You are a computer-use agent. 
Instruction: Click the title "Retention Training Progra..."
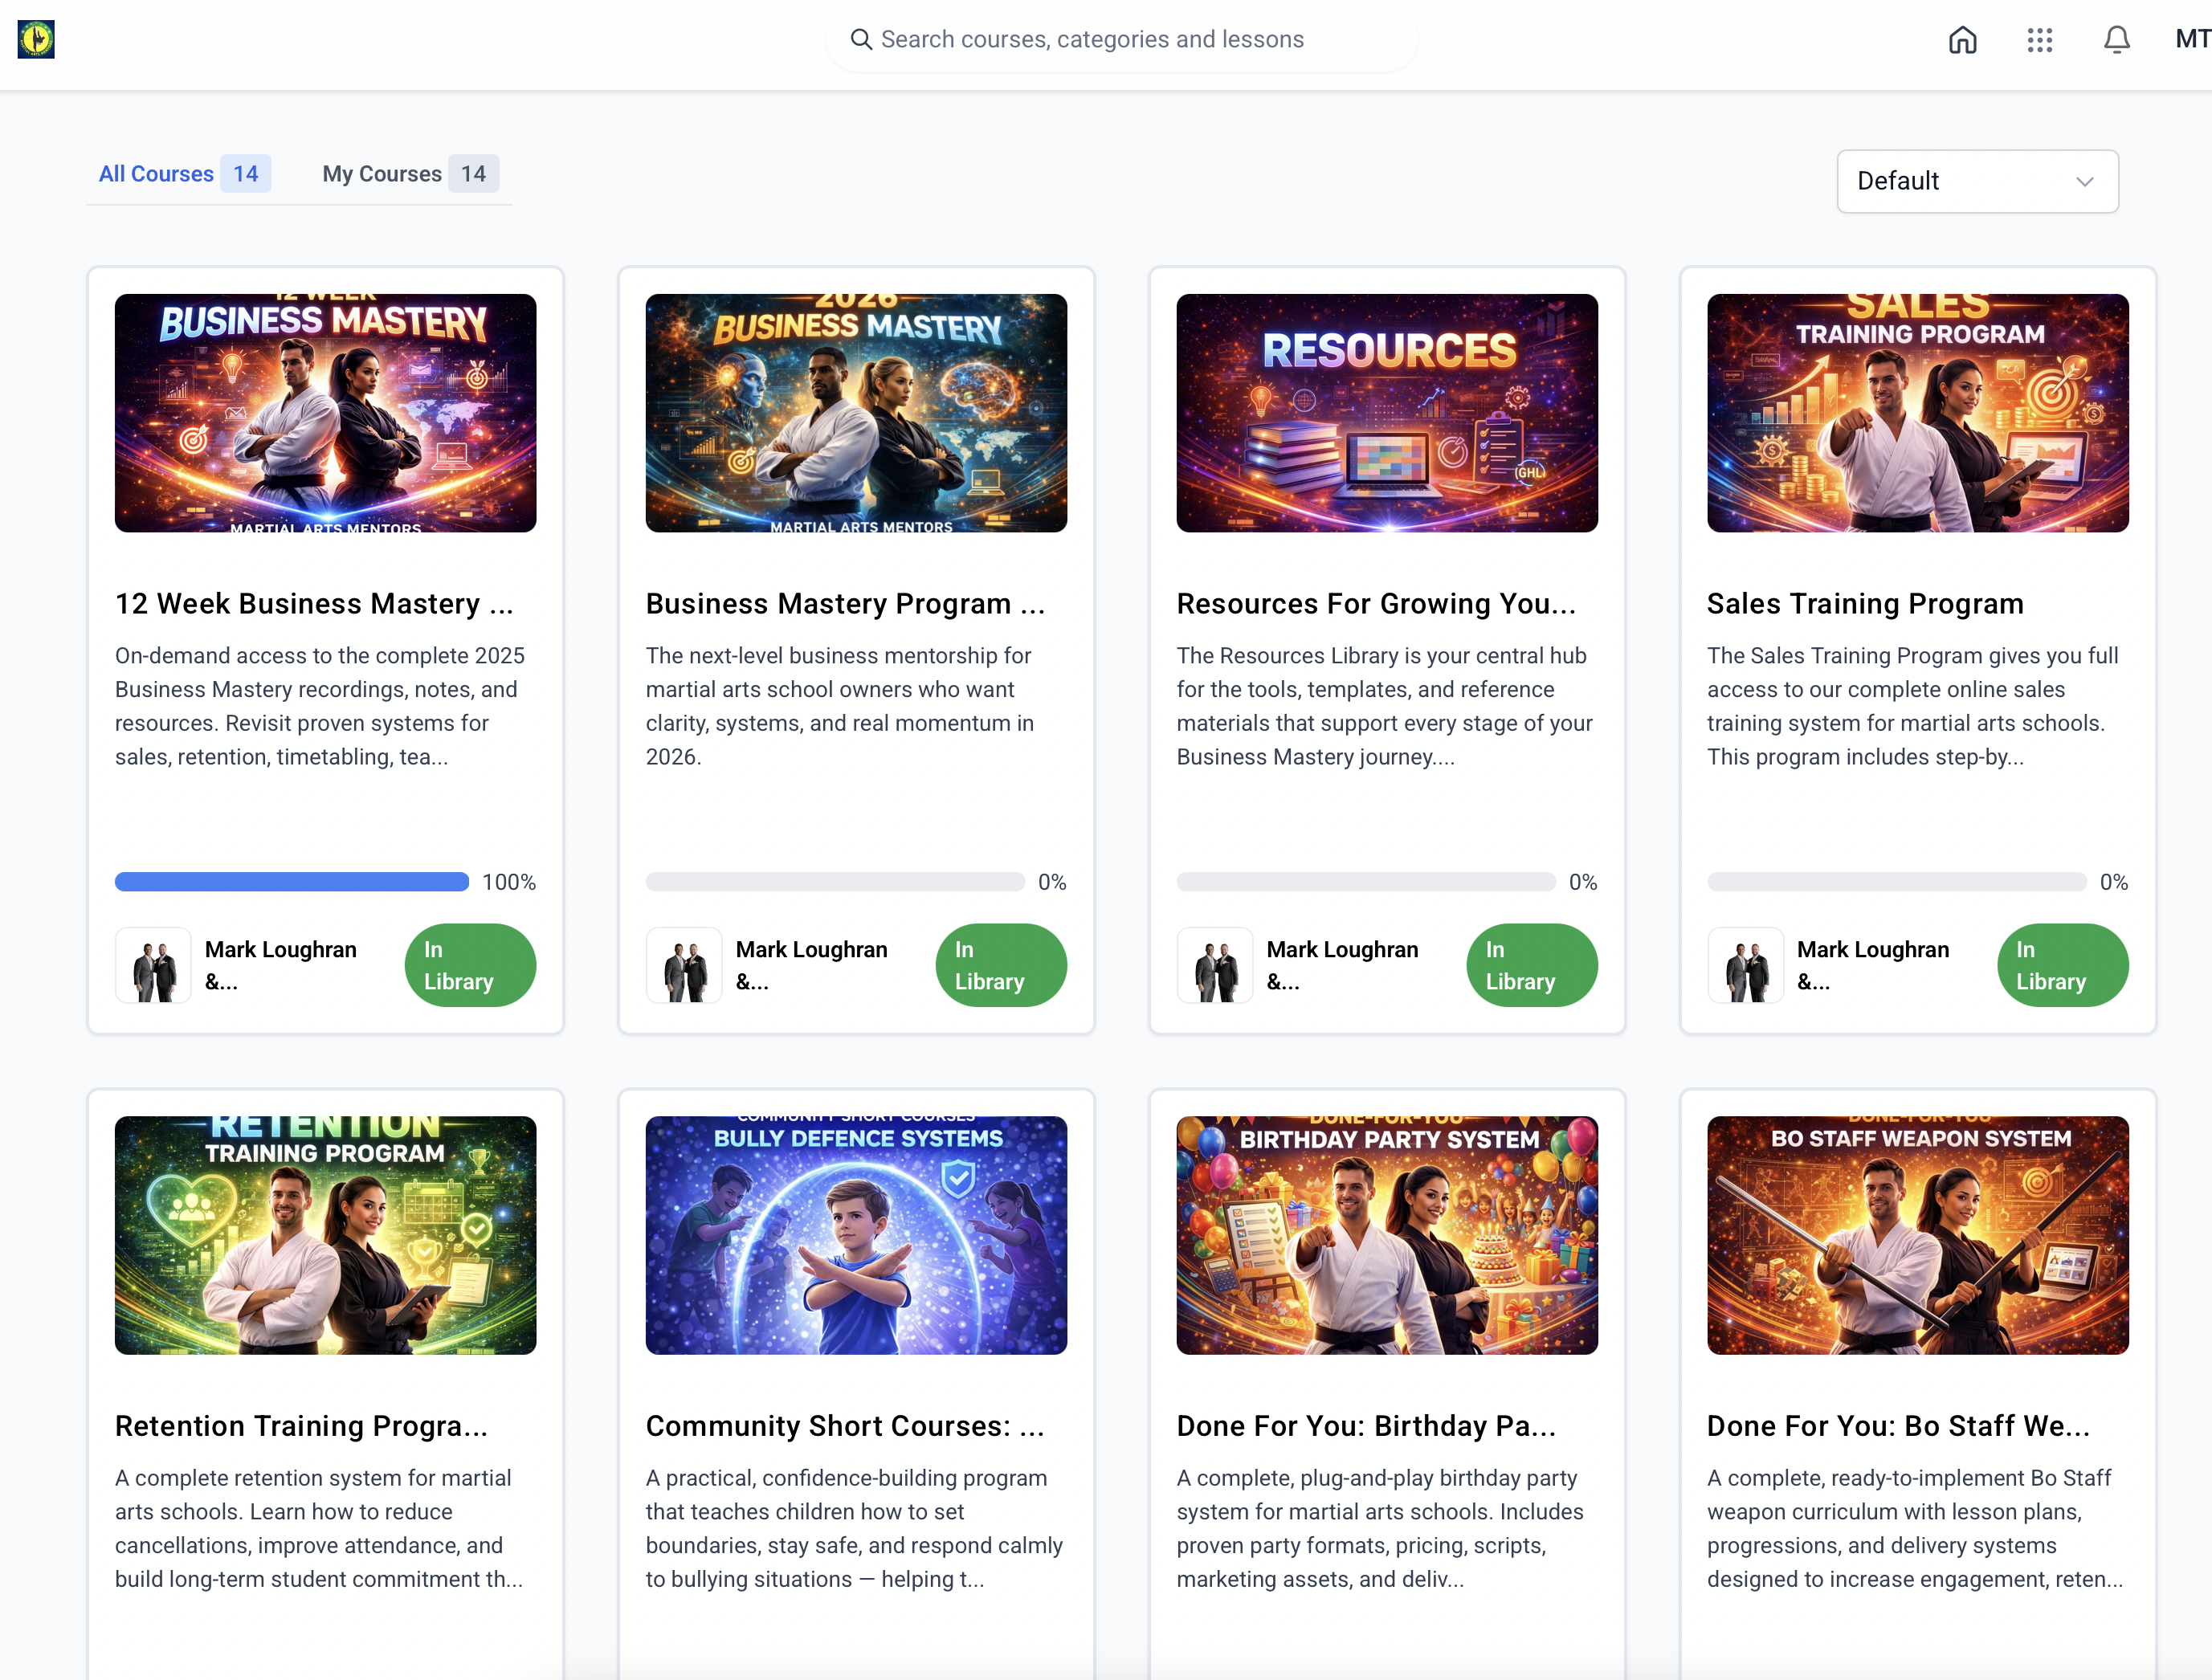point(301,1426)
